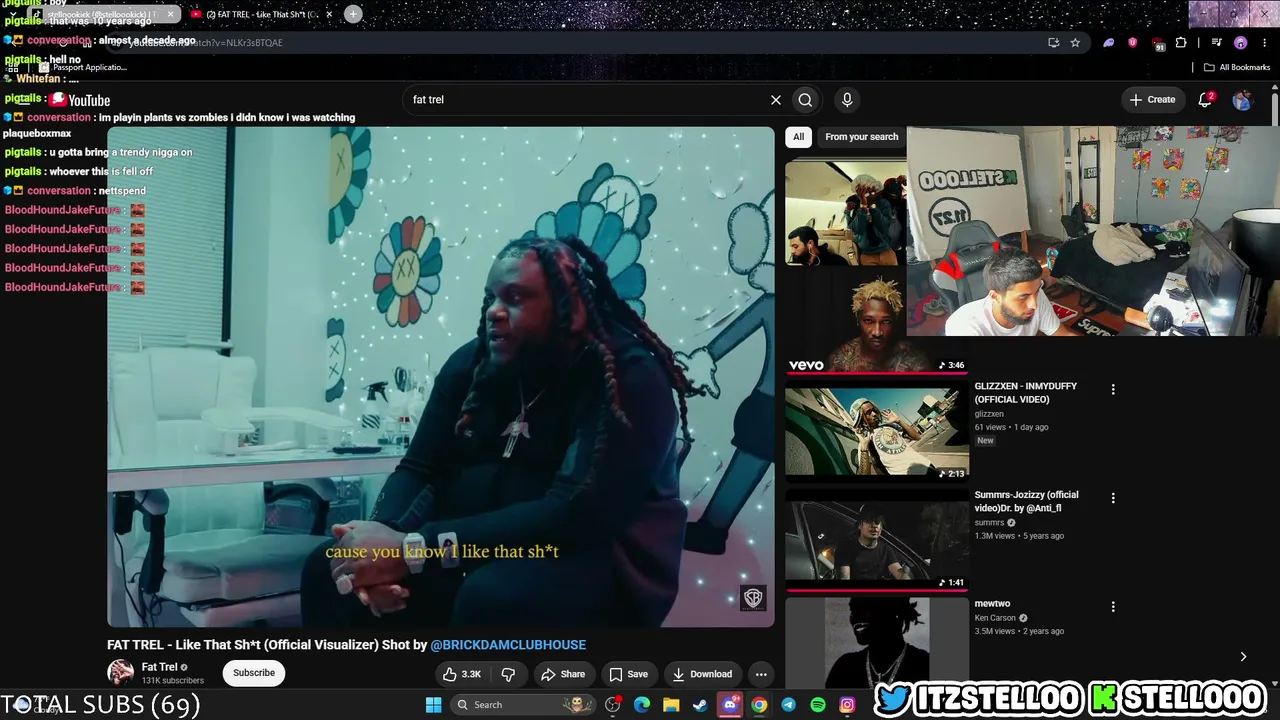Select the All filter chip
Viewport: 1280px width, 720px height.
click(x=798, y=137)
